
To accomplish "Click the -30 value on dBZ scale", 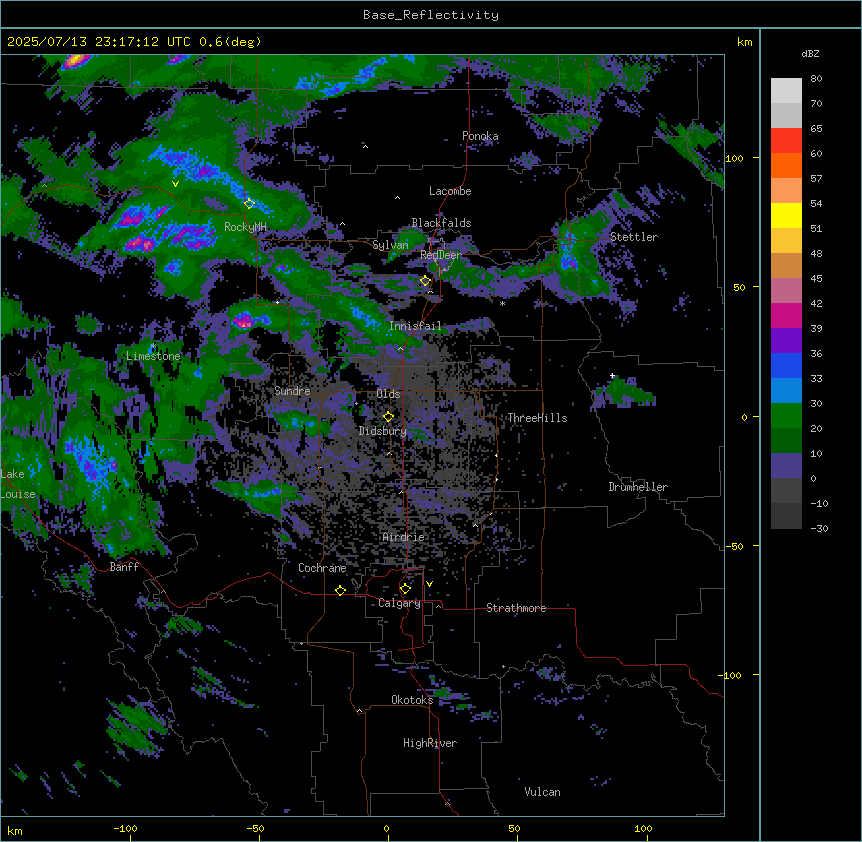I will pos(819,528).
